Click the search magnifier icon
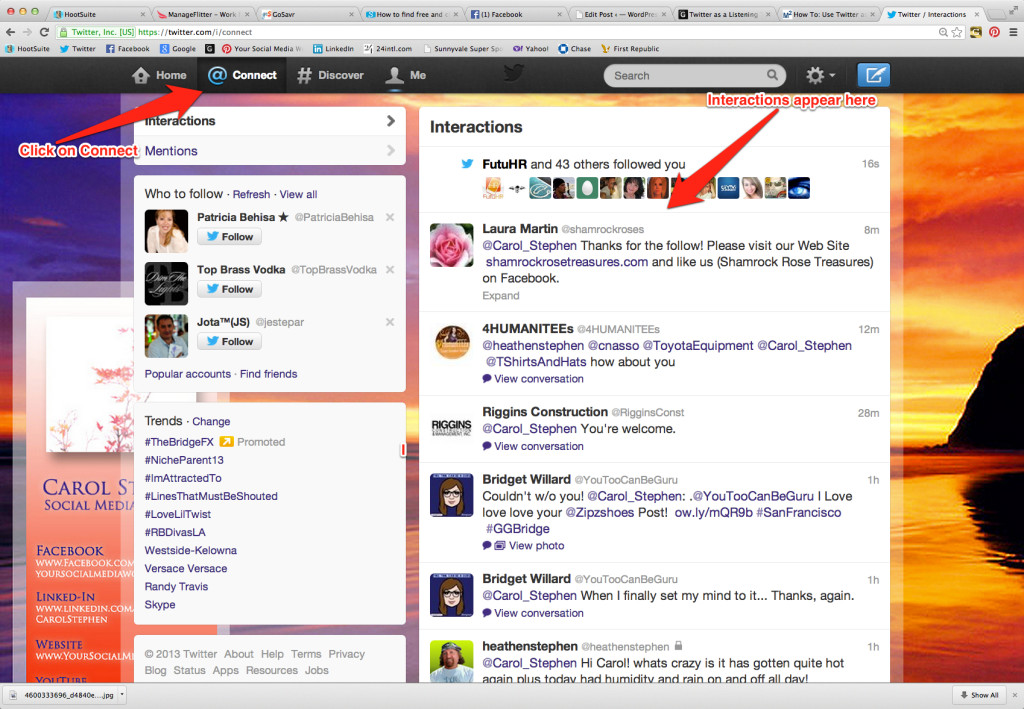 (772, 75)
